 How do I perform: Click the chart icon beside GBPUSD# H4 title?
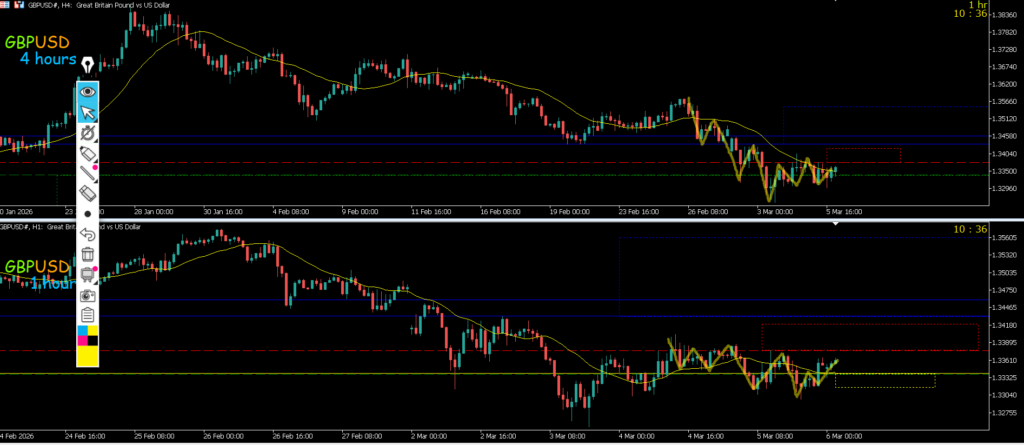[18, 4]
